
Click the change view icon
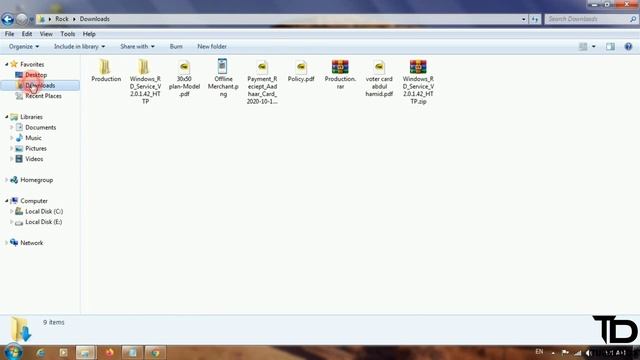coord(583,47)
